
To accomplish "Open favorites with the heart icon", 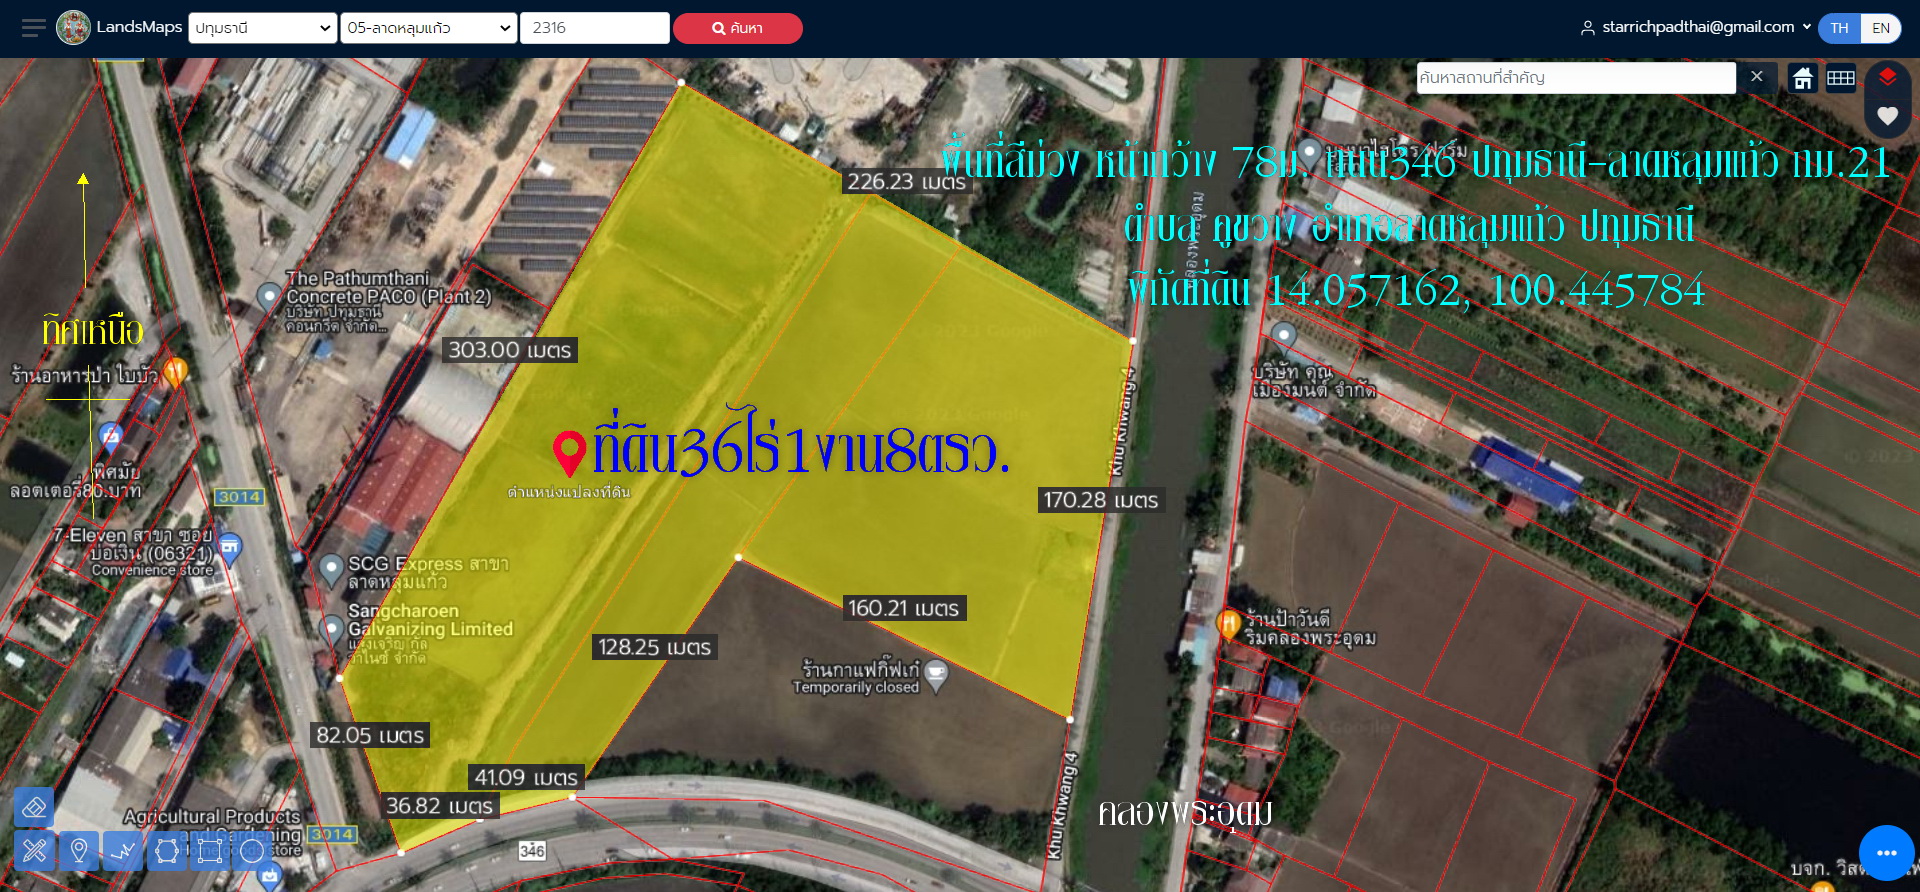I will coord(1887,116).
